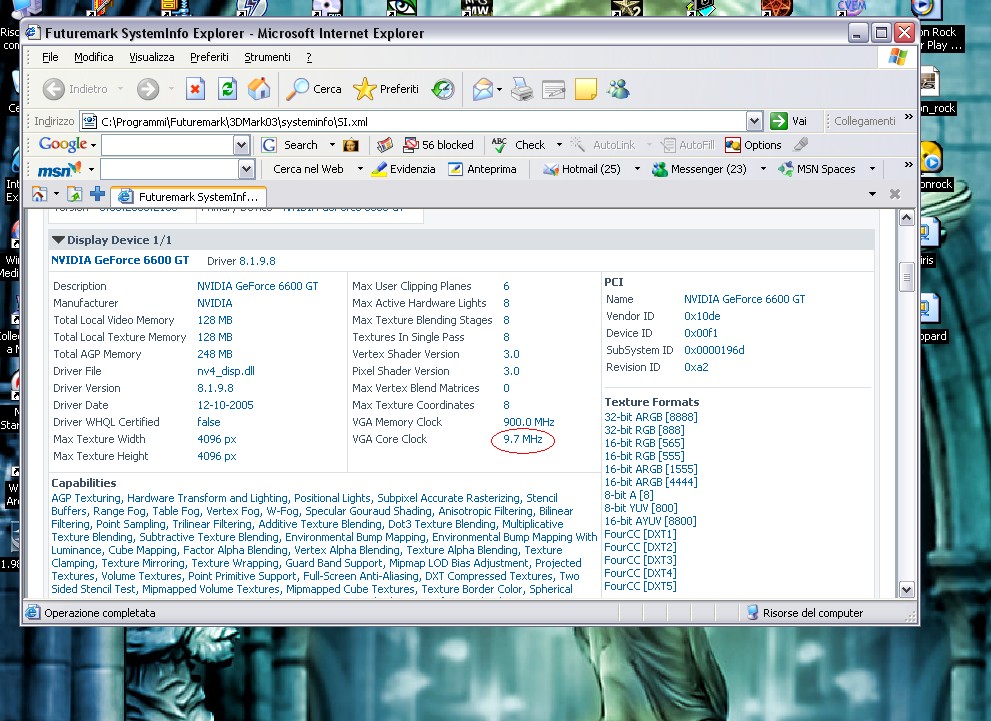Click Anteprima in MSN toolbar
991x721 pixels.
point(482,169)
